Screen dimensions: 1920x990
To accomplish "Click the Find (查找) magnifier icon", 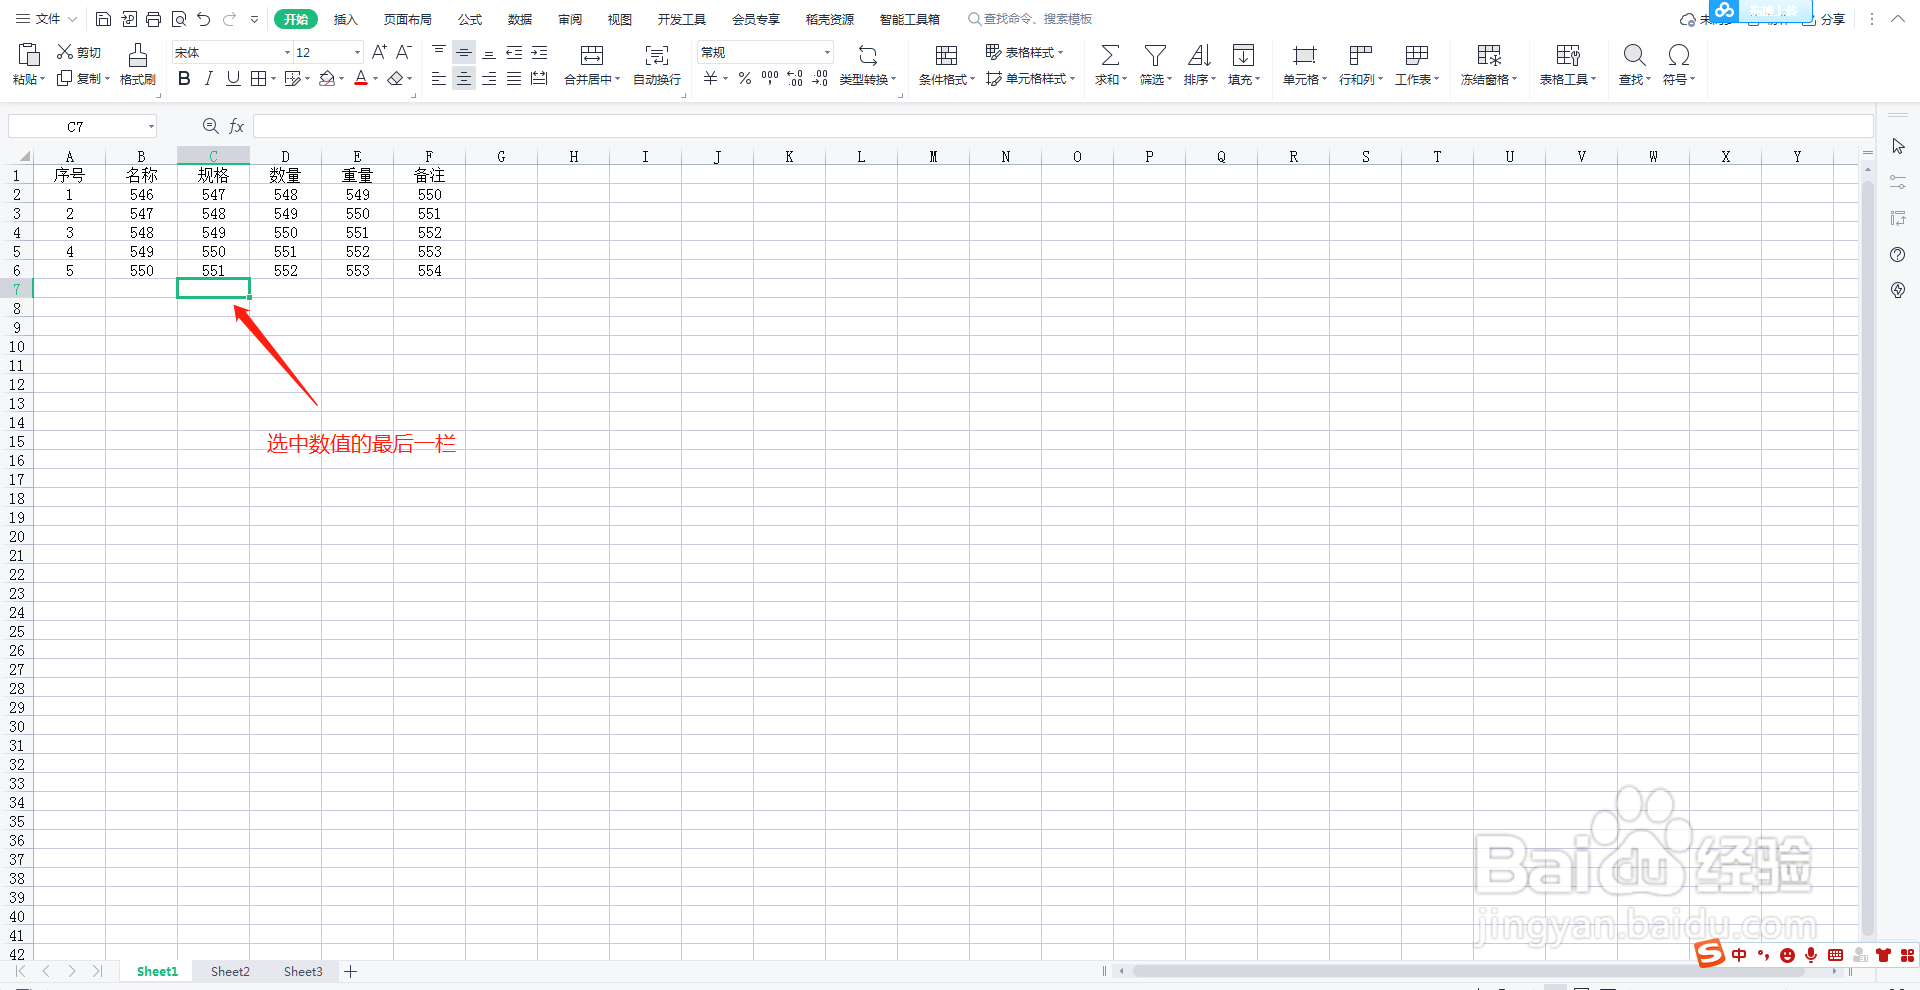I will 1634,55.
